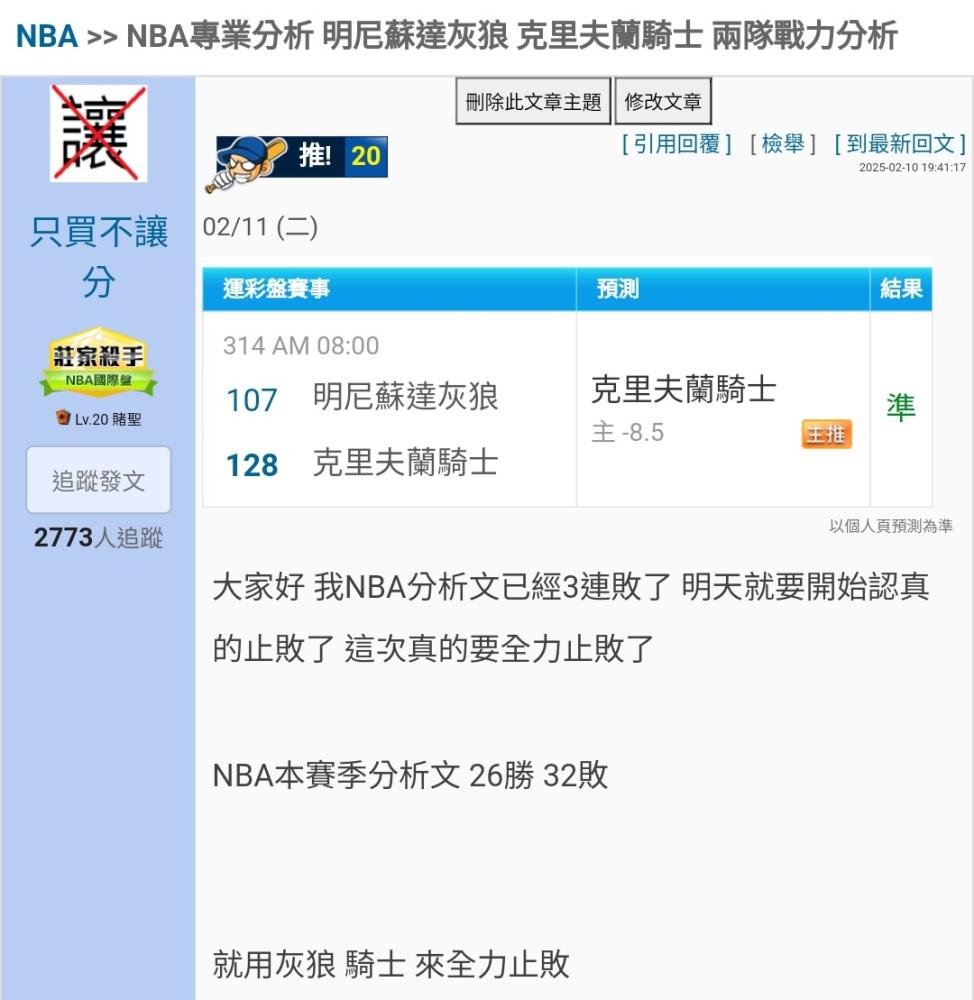Screen dimensions: 974x1000
Task: Click the 02/11 (二) date text
Action: pos(260,227)
